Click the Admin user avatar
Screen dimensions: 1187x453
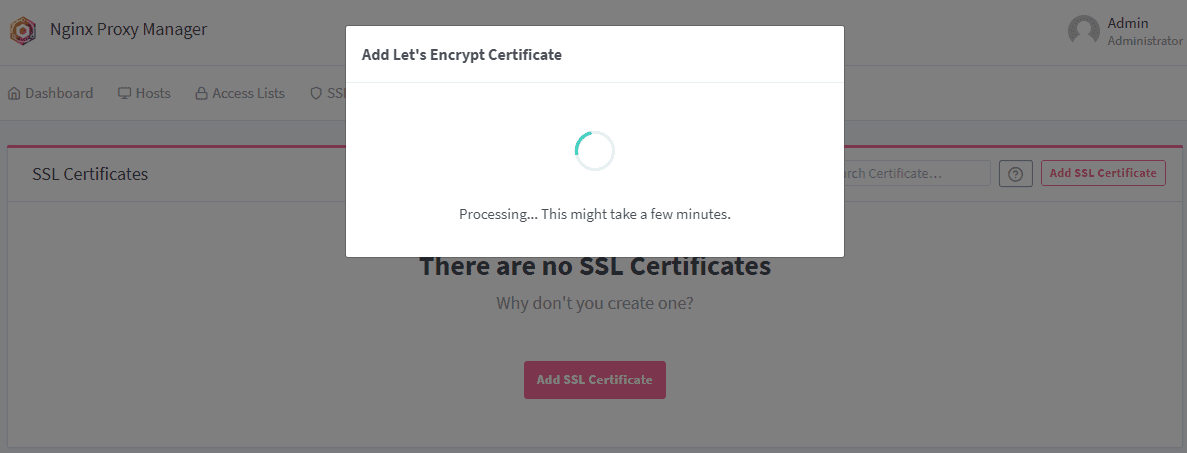[x=1084, y=31]
